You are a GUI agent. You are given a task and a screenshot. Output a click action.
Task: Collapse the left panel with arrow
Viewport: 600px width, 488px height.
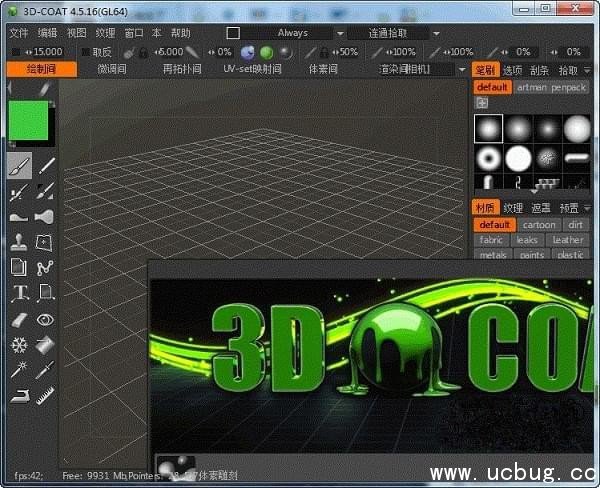10,88
